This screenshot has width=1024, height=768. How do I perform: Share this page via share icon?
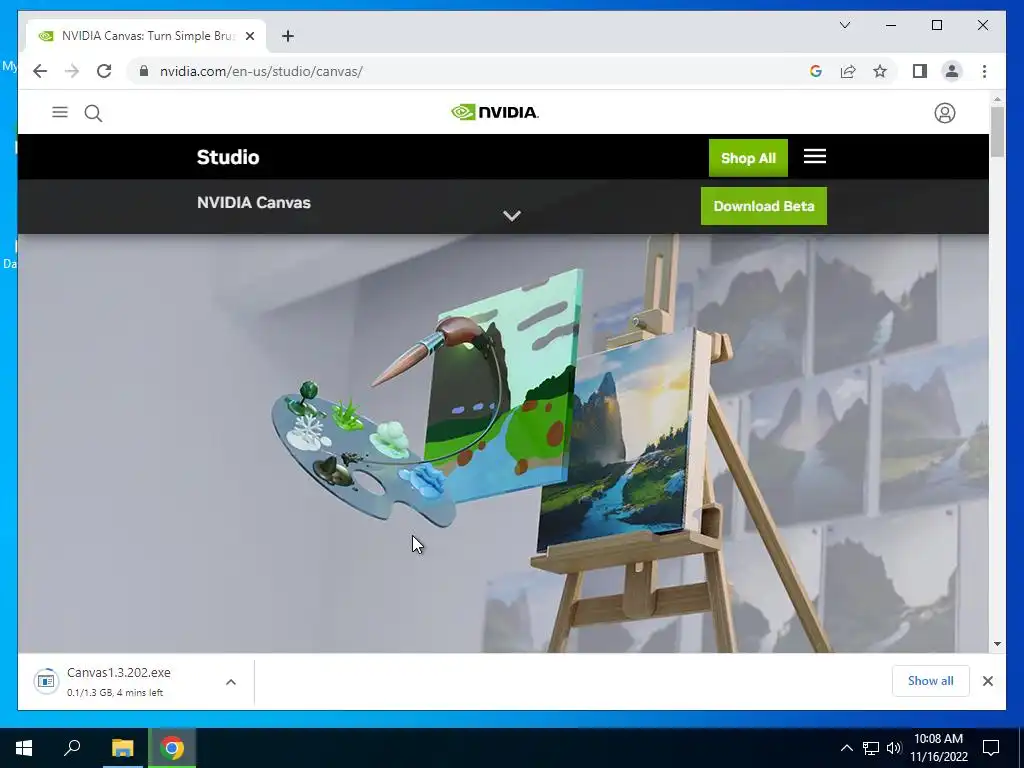[x=848, y=71]
